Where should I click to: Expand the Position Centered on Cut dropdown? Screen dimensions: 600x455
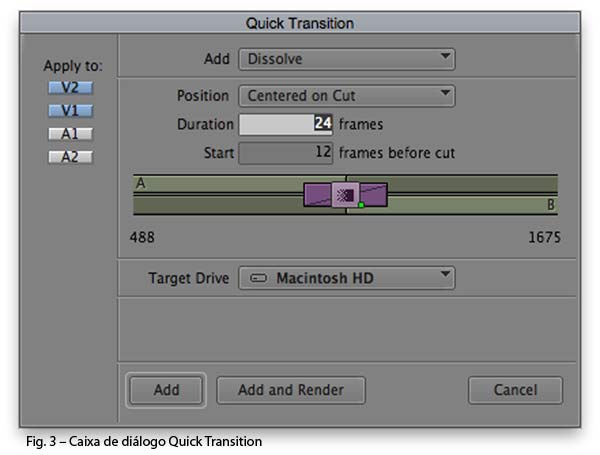tap(346, 96)
